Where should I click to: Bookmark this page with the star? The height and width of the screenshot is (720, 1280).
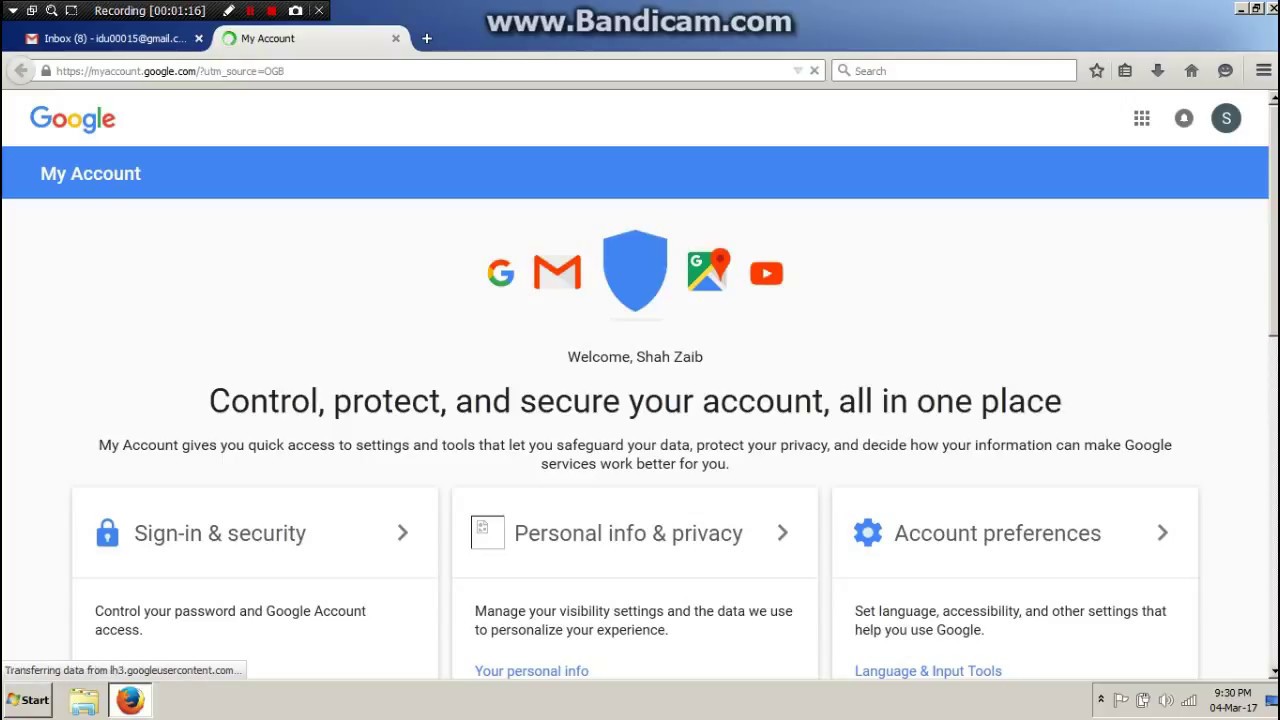point(1097,71)
